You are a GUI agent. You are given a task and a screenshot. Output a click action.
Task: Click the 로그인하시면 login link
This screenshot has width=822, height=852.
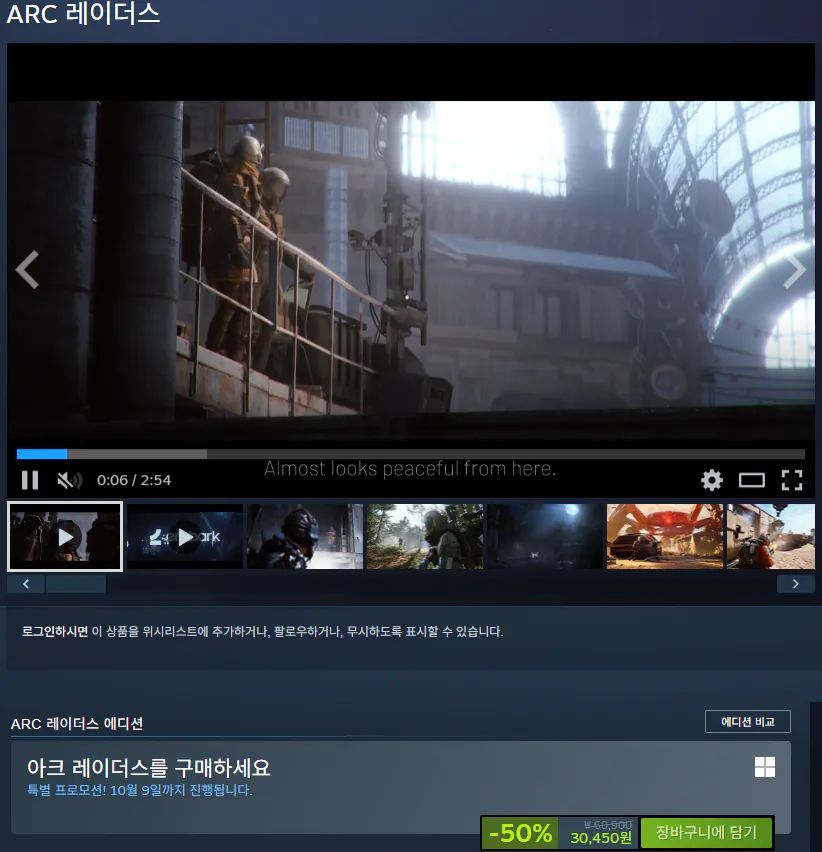[x=55, y=631]
